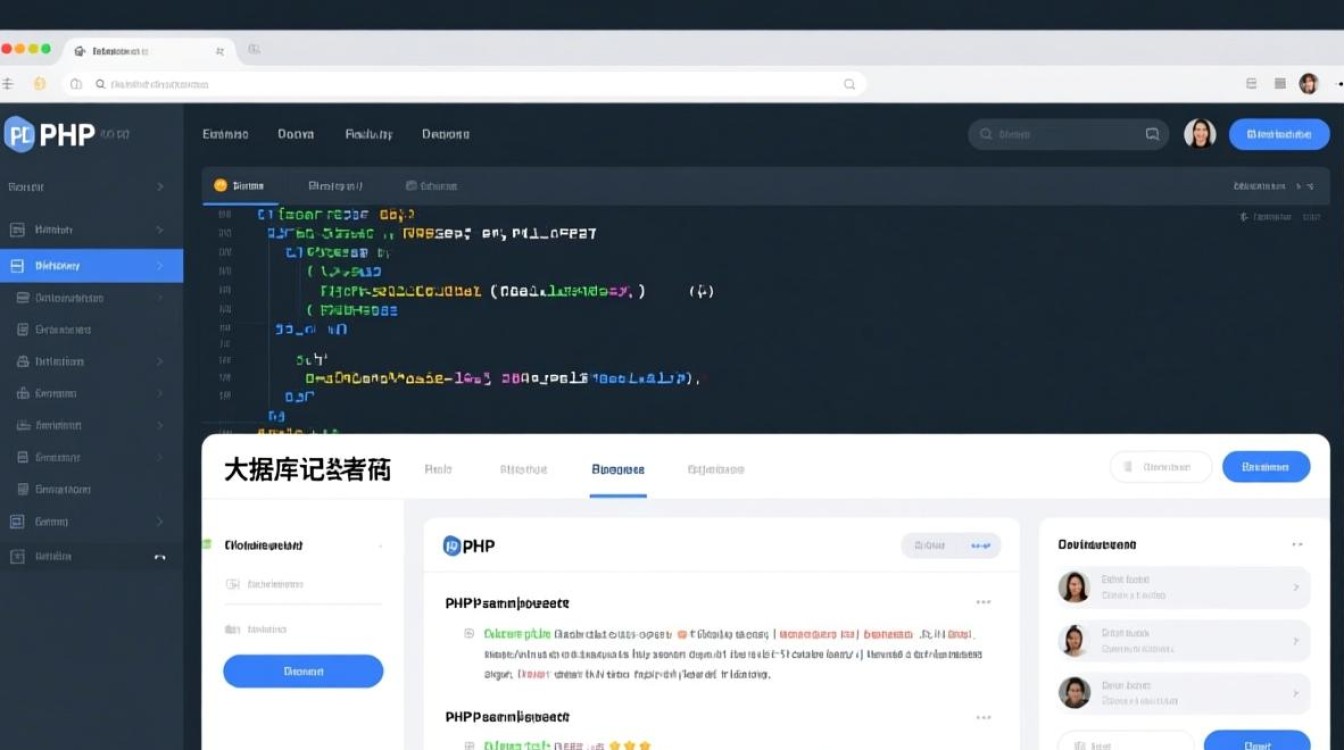The image size is (1344, 750).
Task: Toggle the checkbox beside the first modal list entry
Action: (467, 631)
